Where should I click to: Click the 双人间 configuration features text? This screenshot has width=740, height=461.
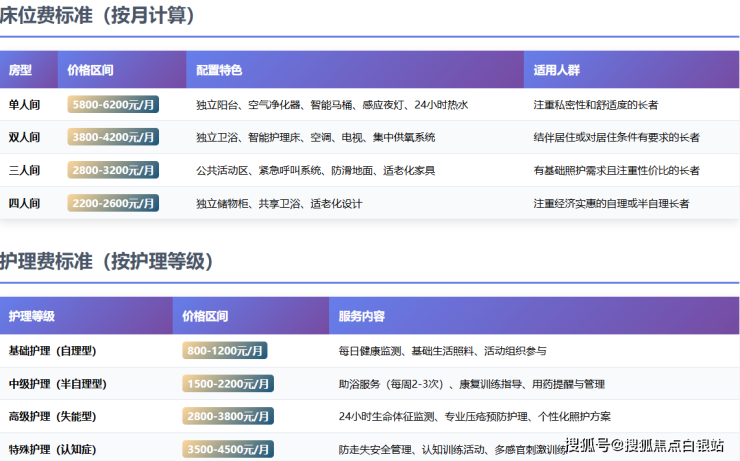pyautogui.click(x=315, y=137)
